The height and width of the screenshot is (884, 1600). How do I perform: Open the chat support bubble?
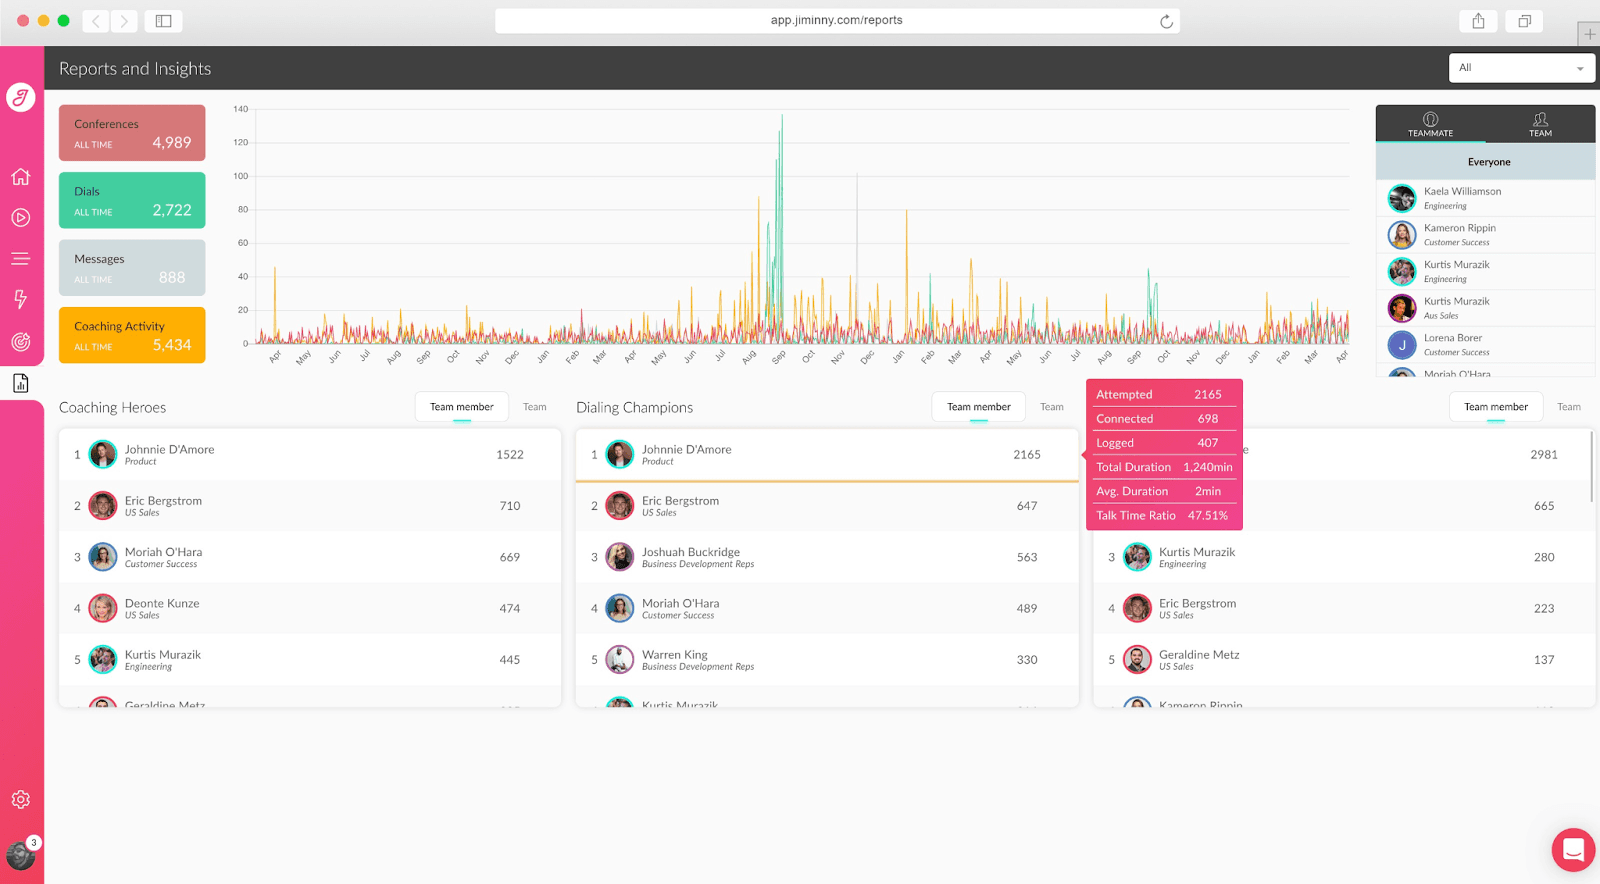pos(1573,850)
